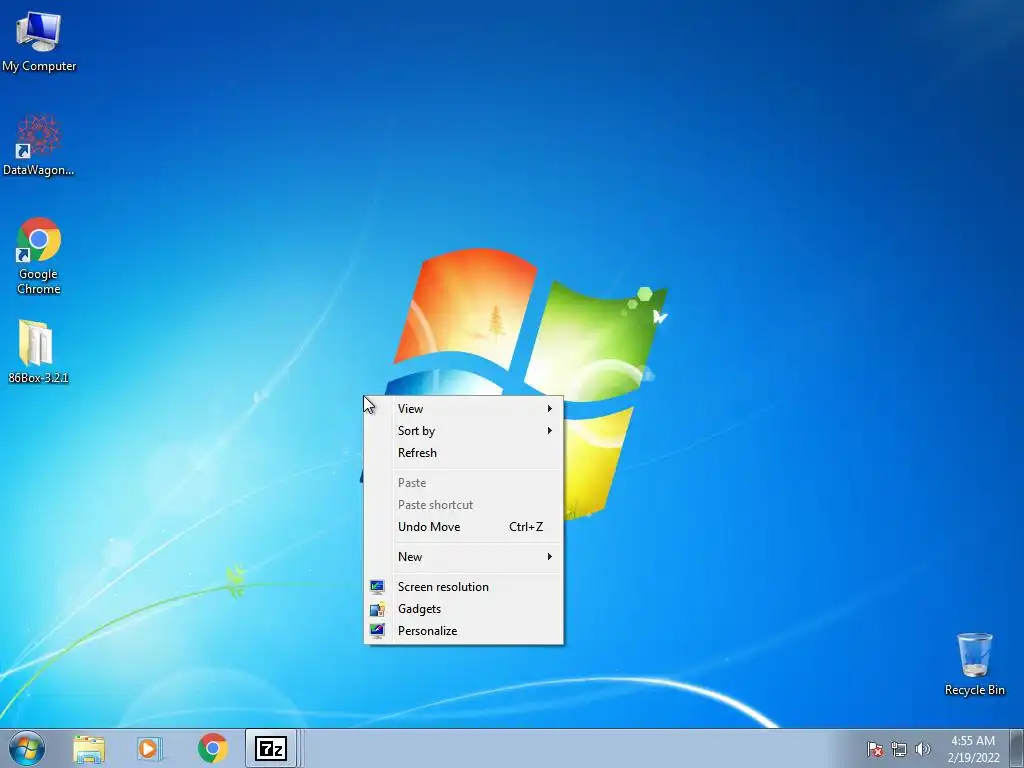Select the My Computer desktop icon

click(x=39, y=41)
